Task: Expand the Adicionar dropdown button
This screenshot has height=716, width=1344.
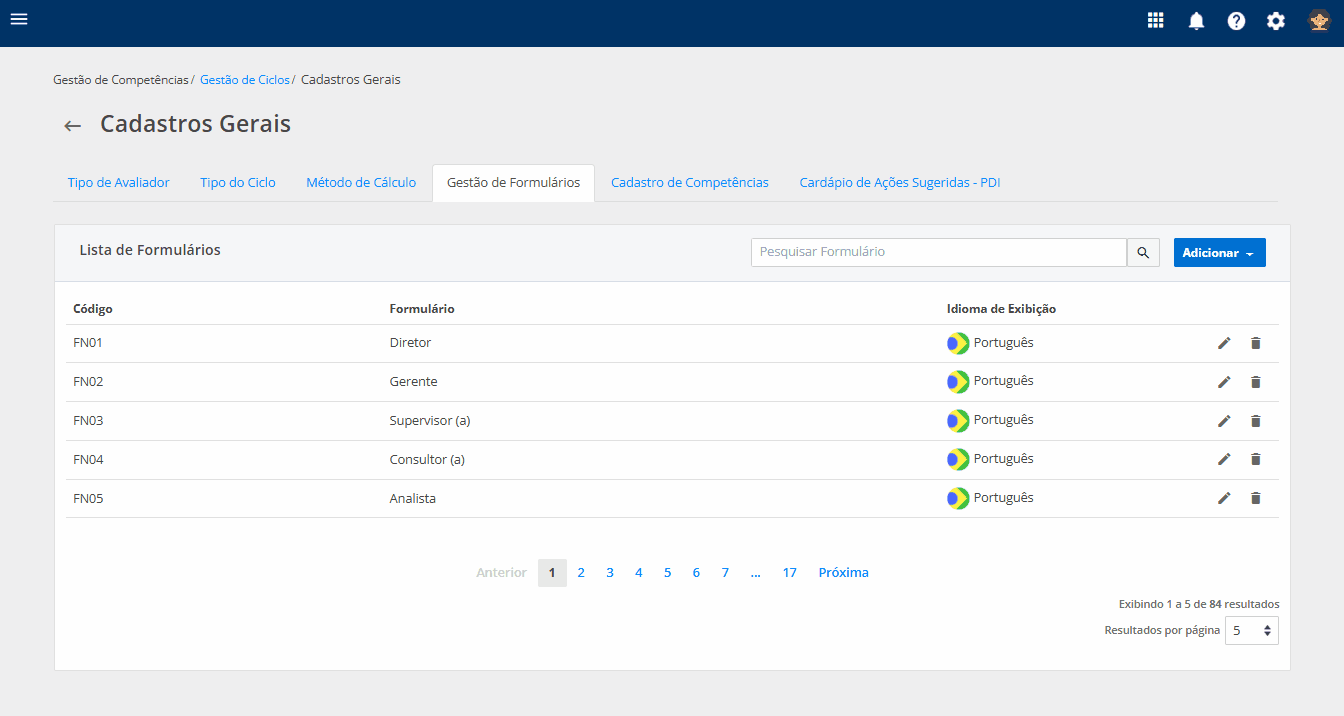Action: coord(1219,253)
